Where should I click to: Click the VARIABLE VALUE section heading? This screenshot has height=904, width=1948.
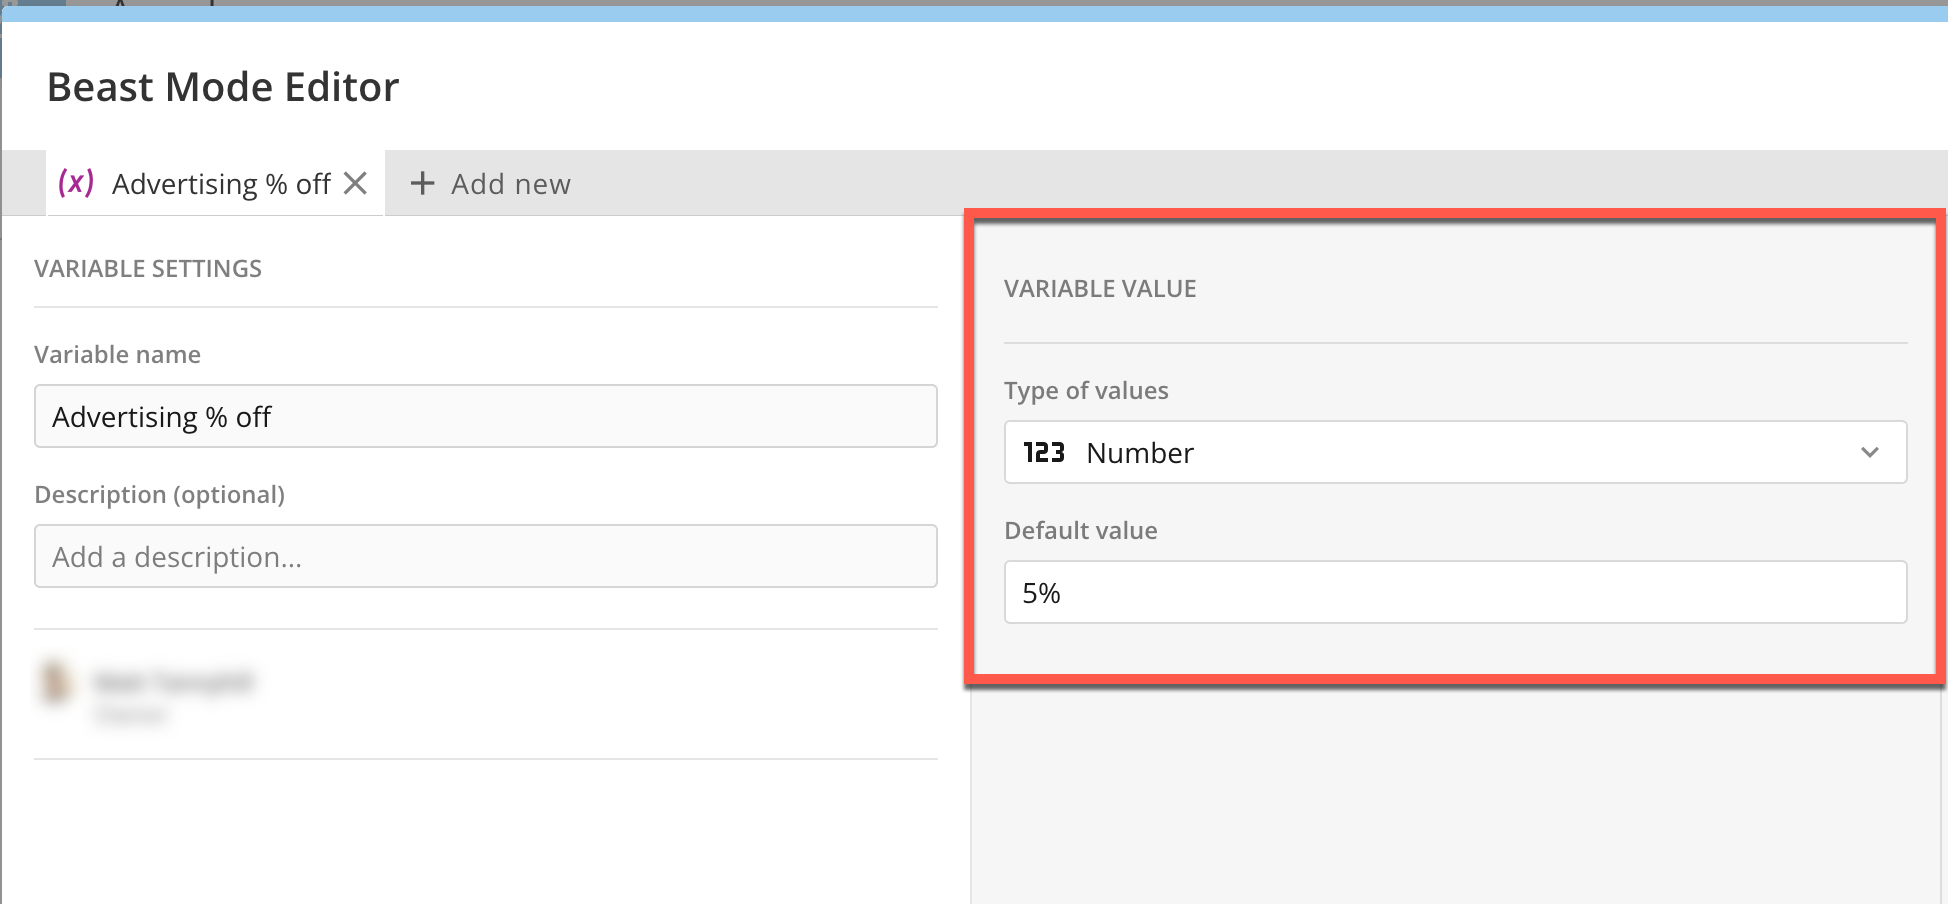coord(1100,288)
